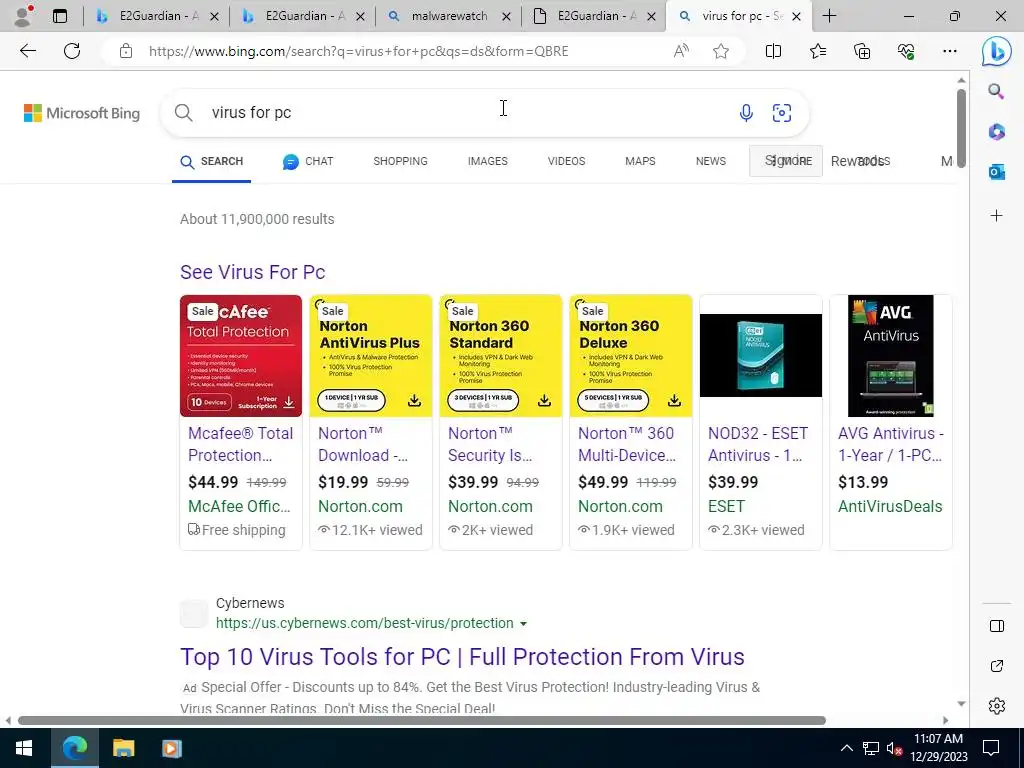Screen dimensions: 1024x768
Task: Open the NEWS search tab
Action: [711, 161]
